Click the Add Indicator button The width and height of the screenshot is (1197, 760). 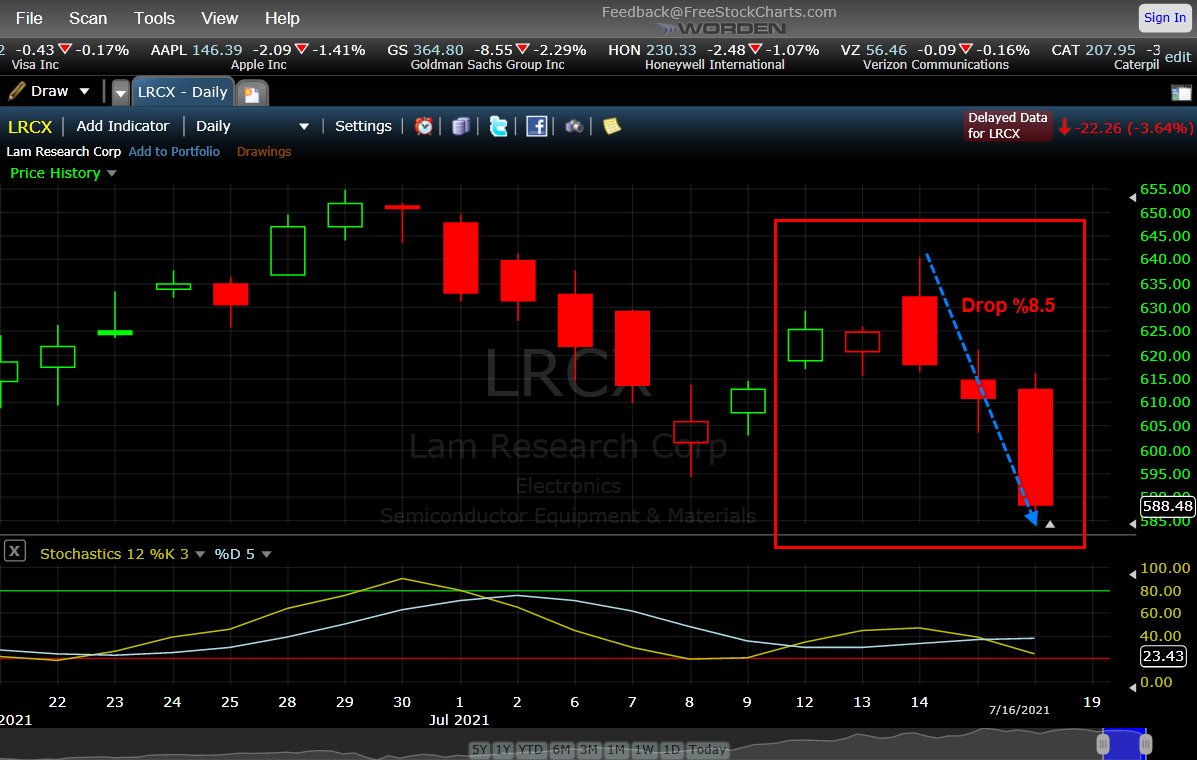[122, 126]
